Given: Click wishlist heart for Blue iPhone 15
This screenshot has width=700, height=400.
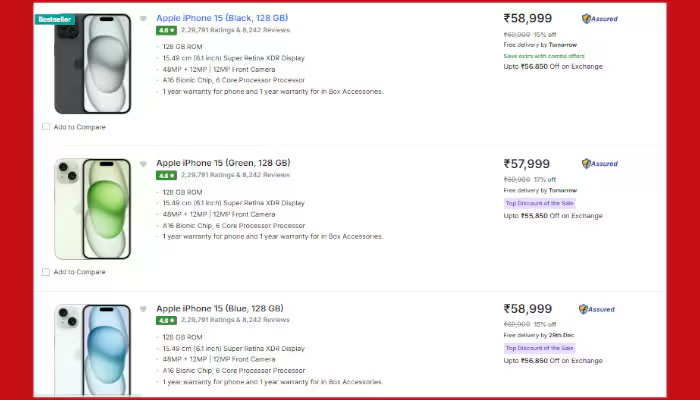Looking at the screenshot, I should tap(143, 309).
